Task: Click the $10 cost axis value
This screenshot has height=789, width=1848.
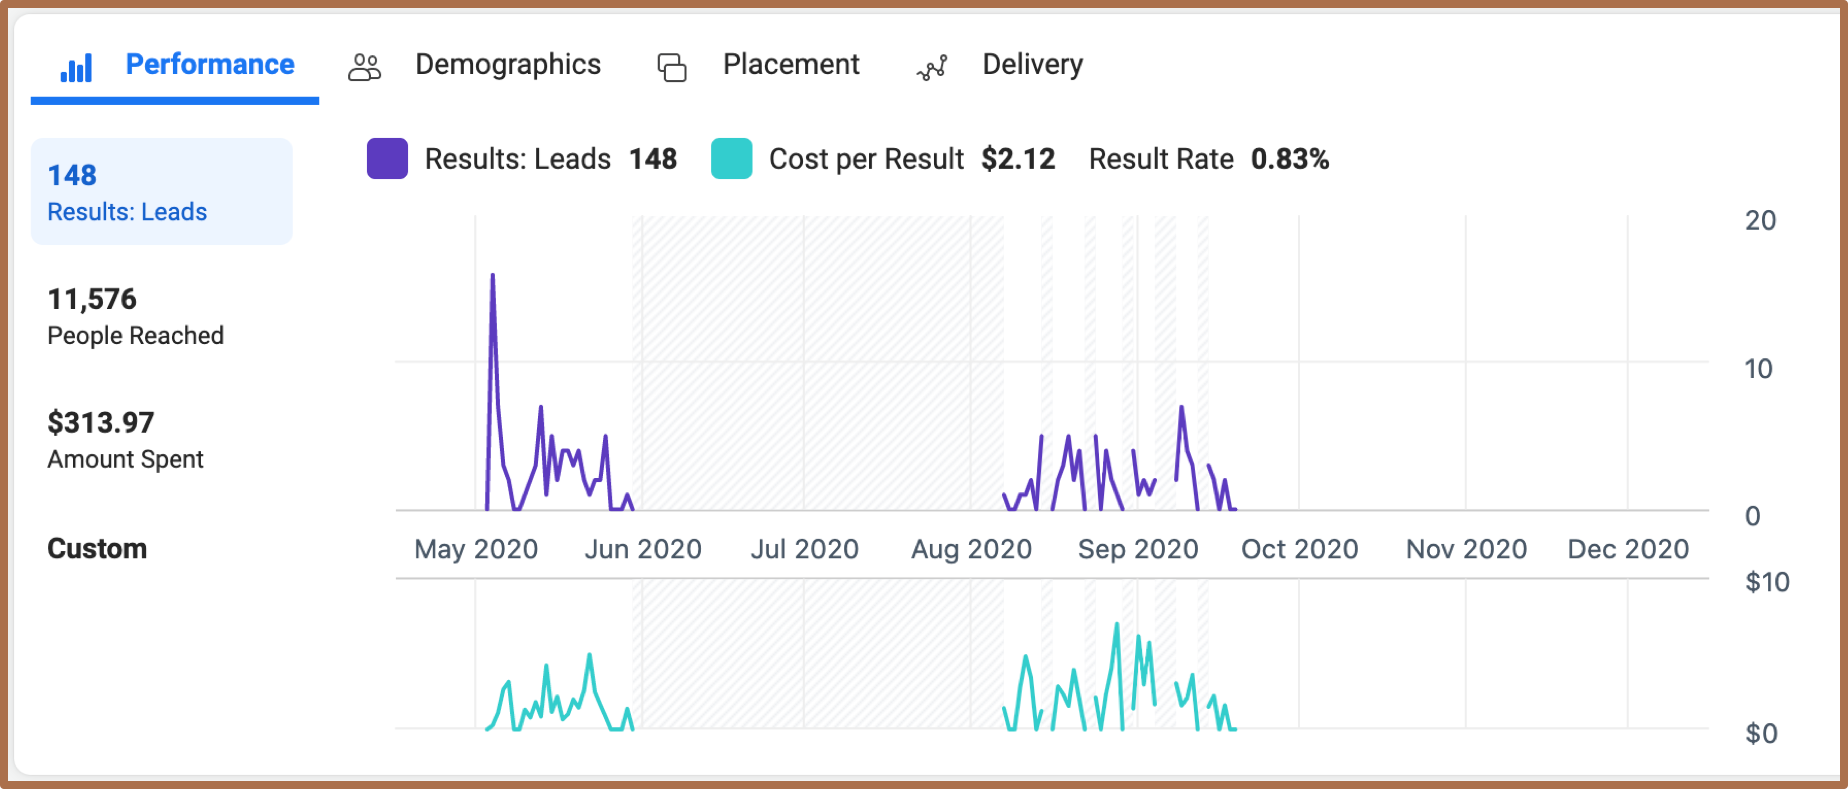Action: 1767,582
